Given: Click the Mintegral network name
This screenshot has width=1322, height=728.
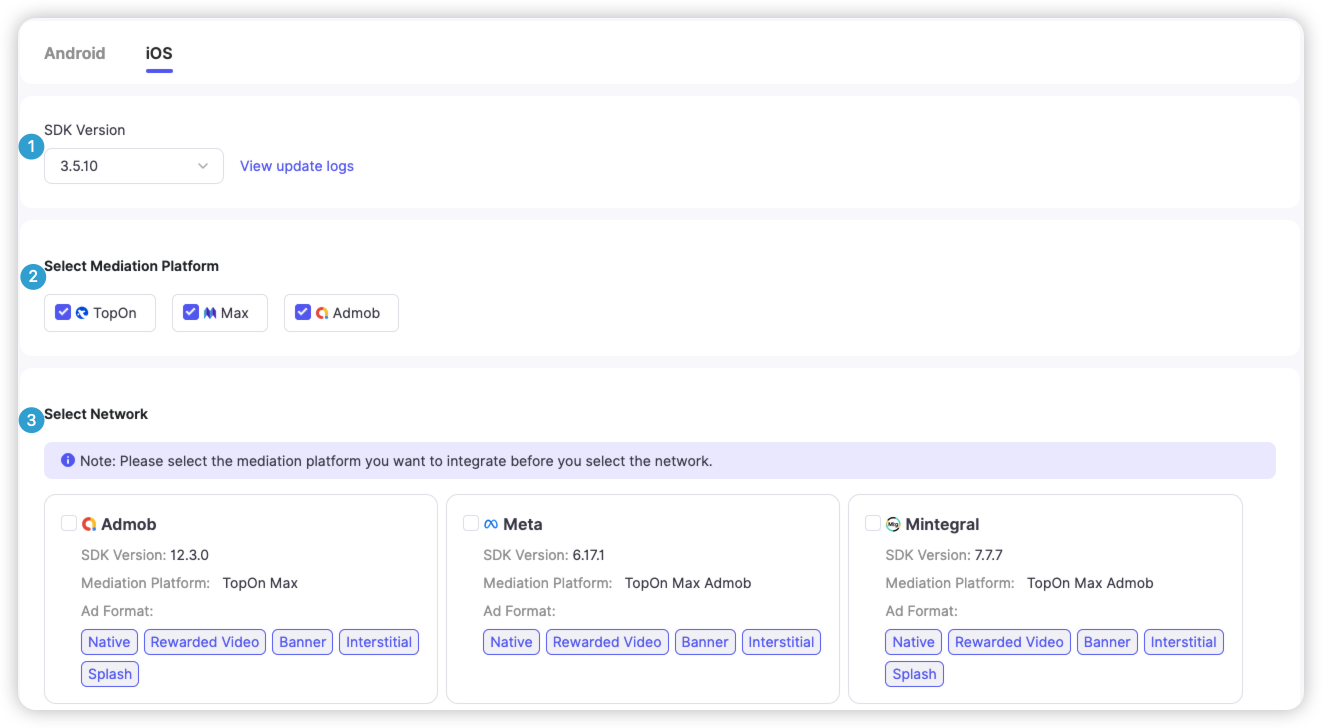Looking at the screenshot, I should 942,524.
